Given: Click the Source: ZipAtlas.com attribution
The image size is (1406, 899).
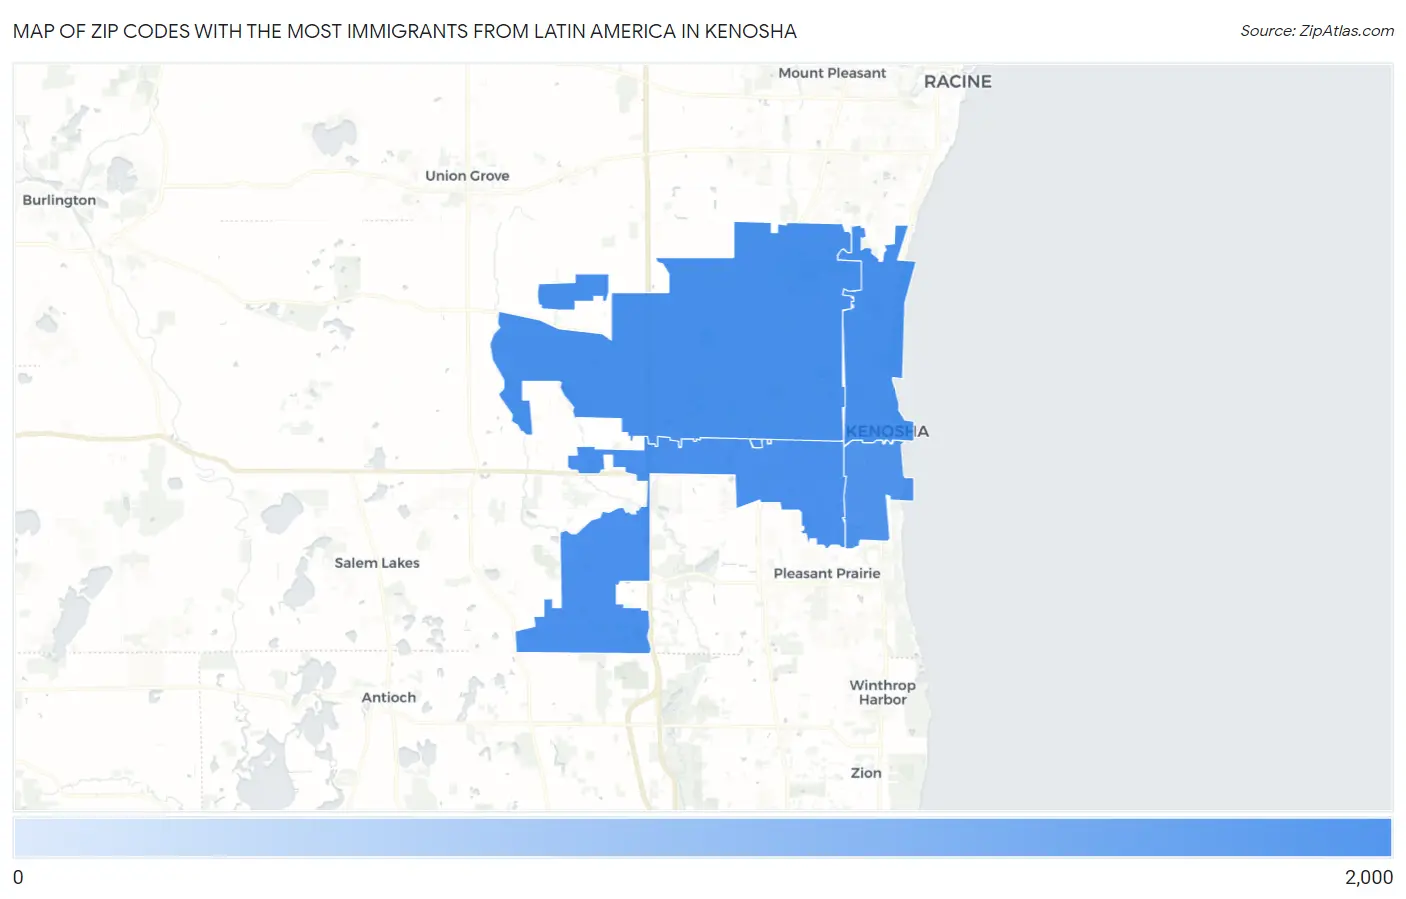Looking at the screenshot, I should point(1317,31).
